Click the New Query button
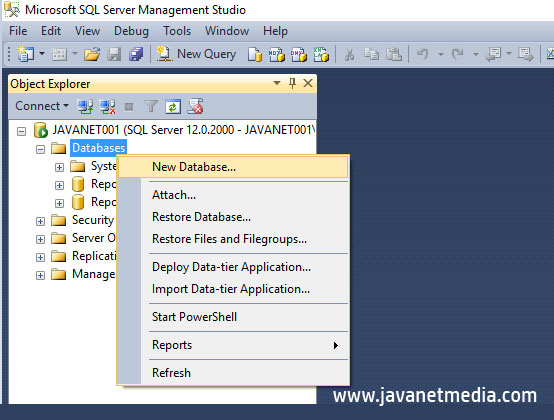The image size is (554, 420). [x=196, y=54]
